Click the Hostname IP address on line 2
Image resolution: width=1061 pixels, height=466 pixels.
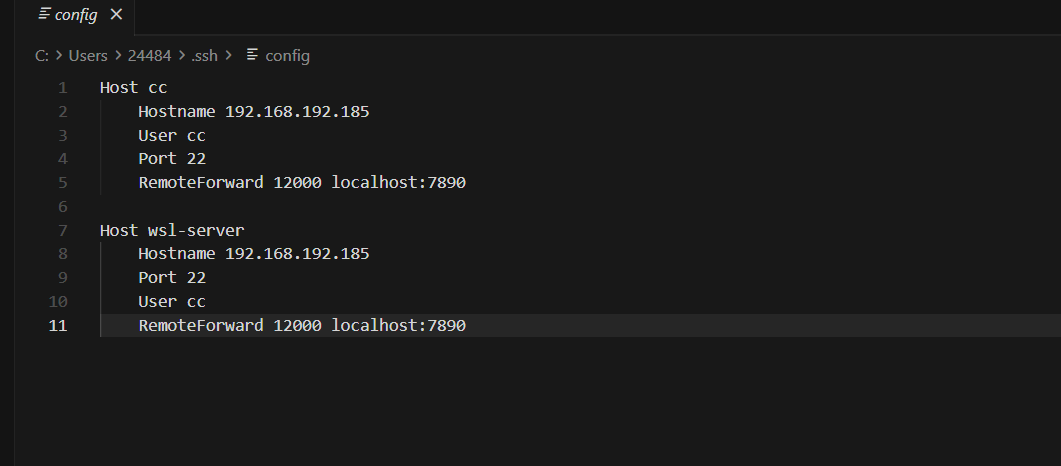[297, 111]
